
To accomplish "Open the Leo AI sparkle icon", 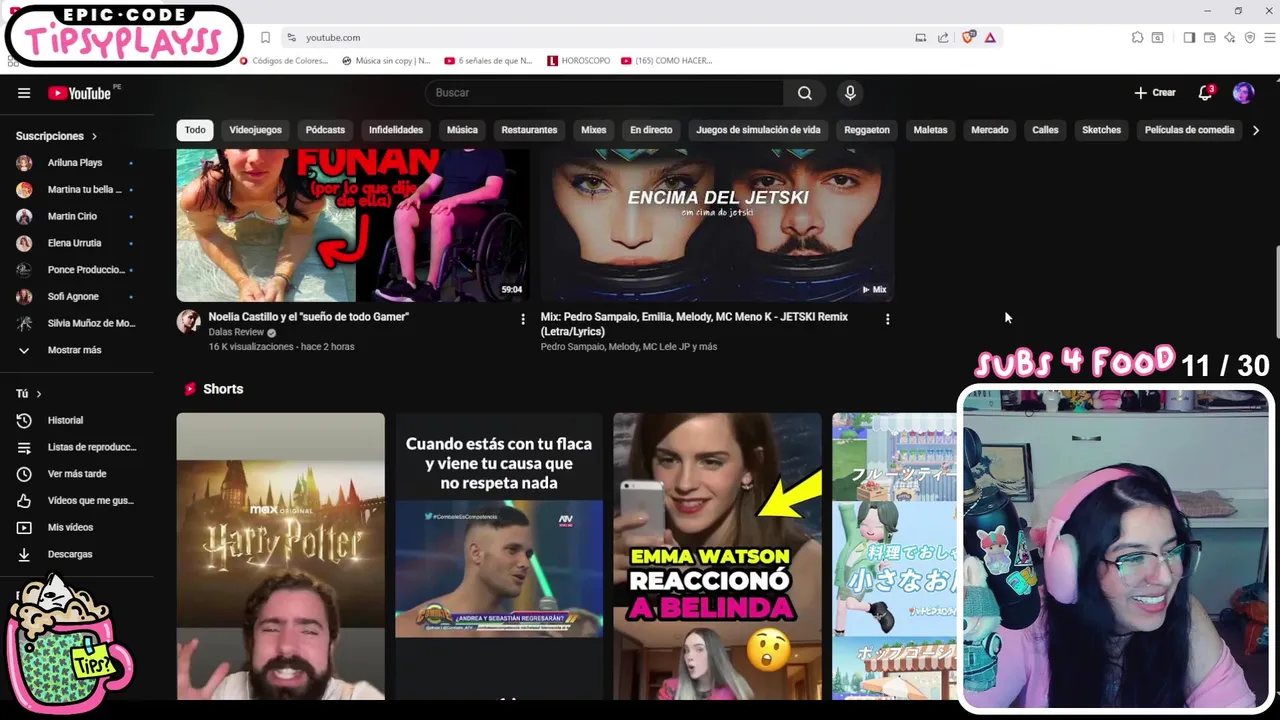I will coord(1229,37).
